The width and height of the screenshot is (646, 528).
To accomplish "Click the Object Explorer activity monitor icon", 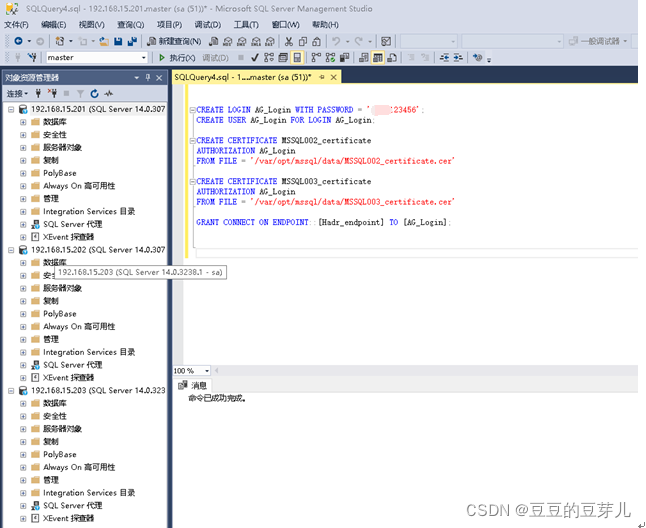I will click(x=108, y=93).
